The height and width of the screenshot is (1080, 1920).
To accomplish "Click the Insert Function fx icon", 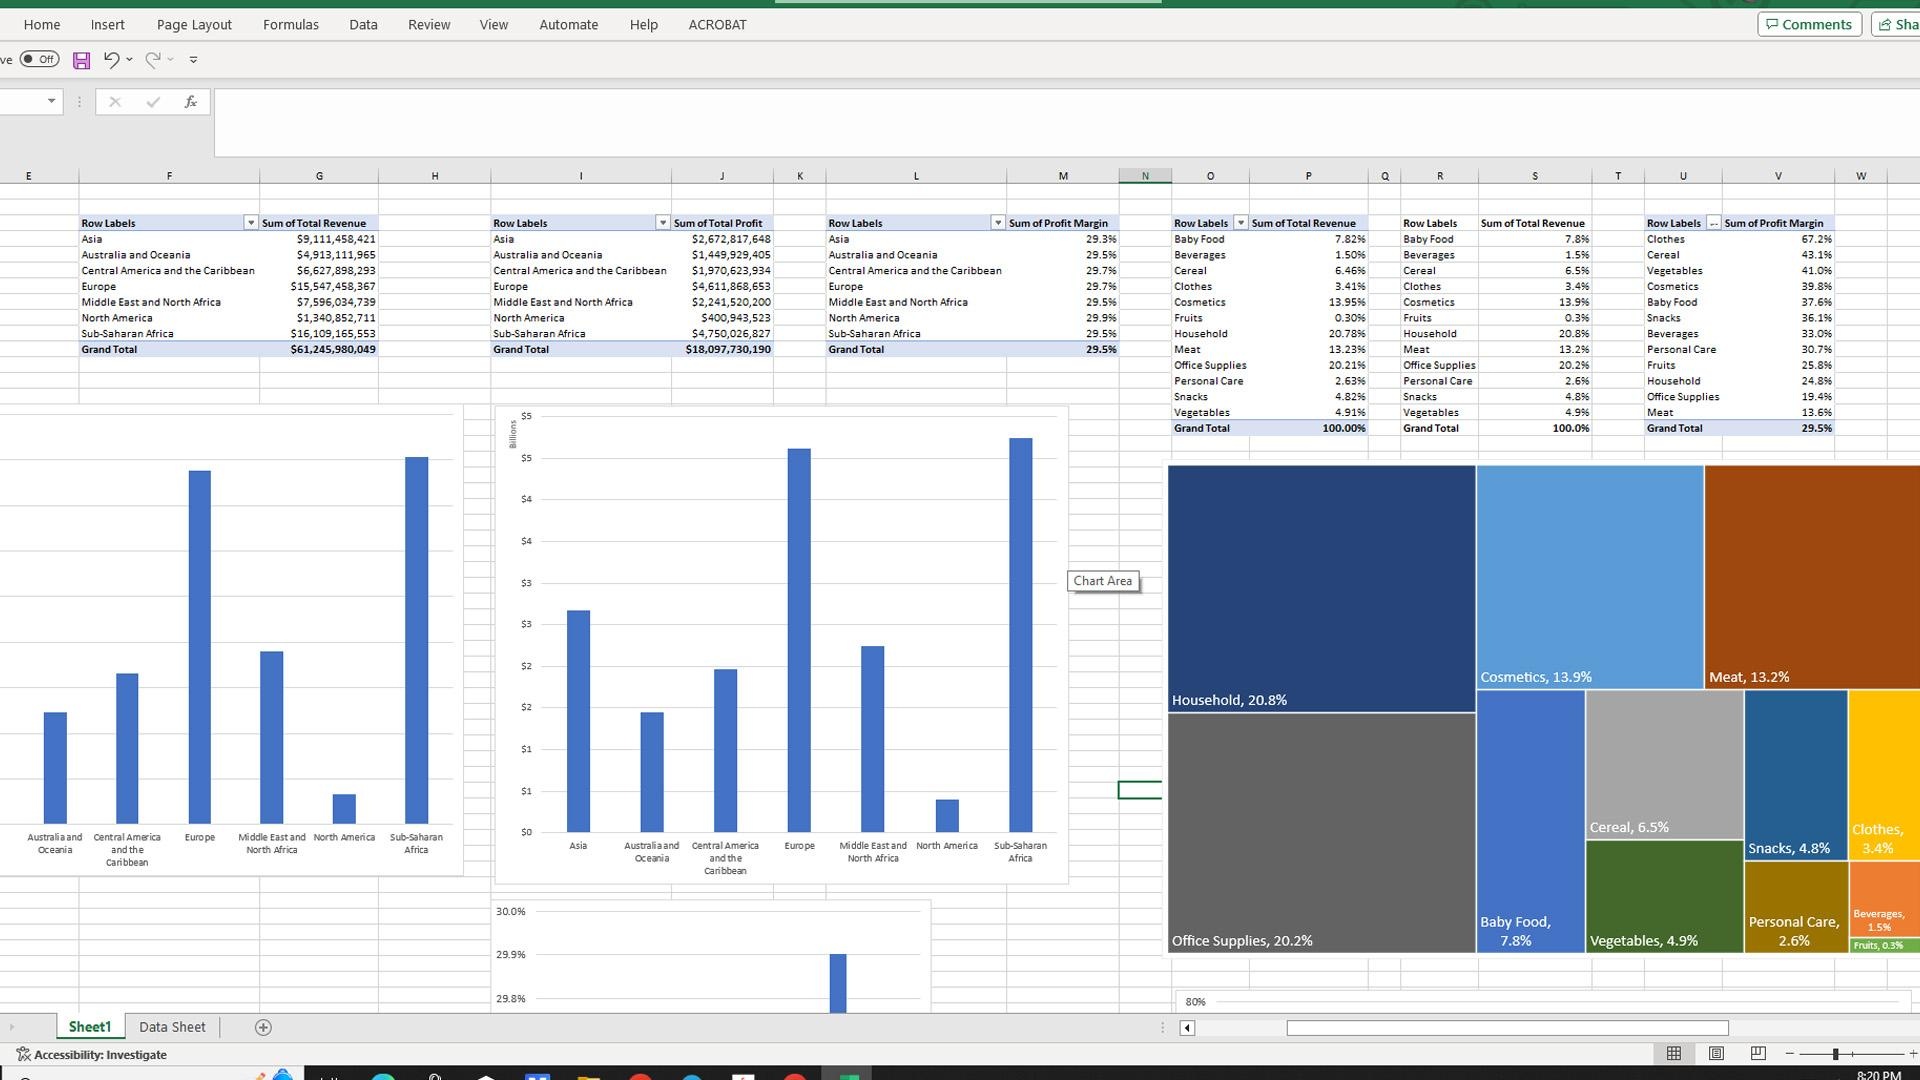I will click(x=190, y=102).
